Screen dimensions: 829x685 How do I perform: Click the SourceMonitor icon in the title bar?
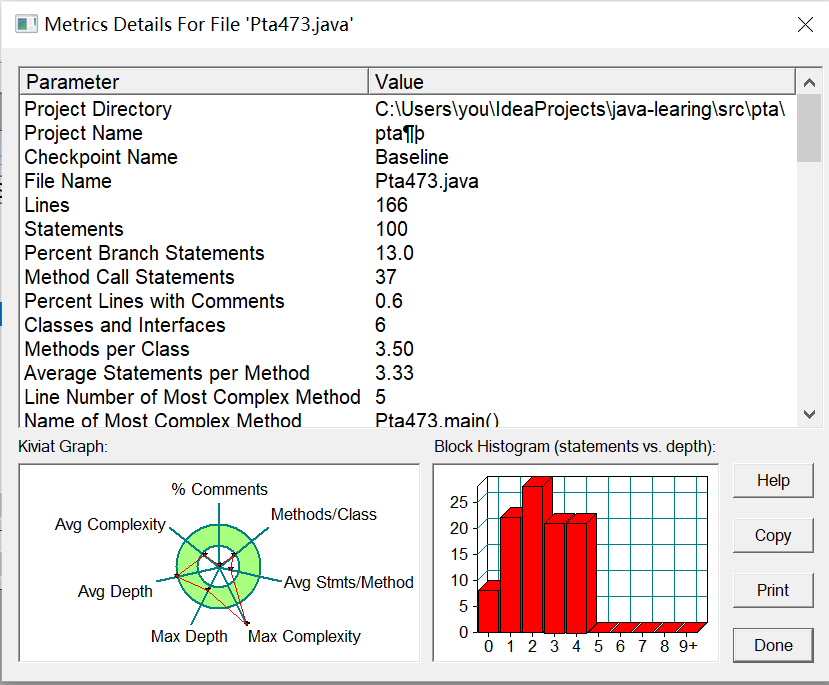tap(26, 24)
